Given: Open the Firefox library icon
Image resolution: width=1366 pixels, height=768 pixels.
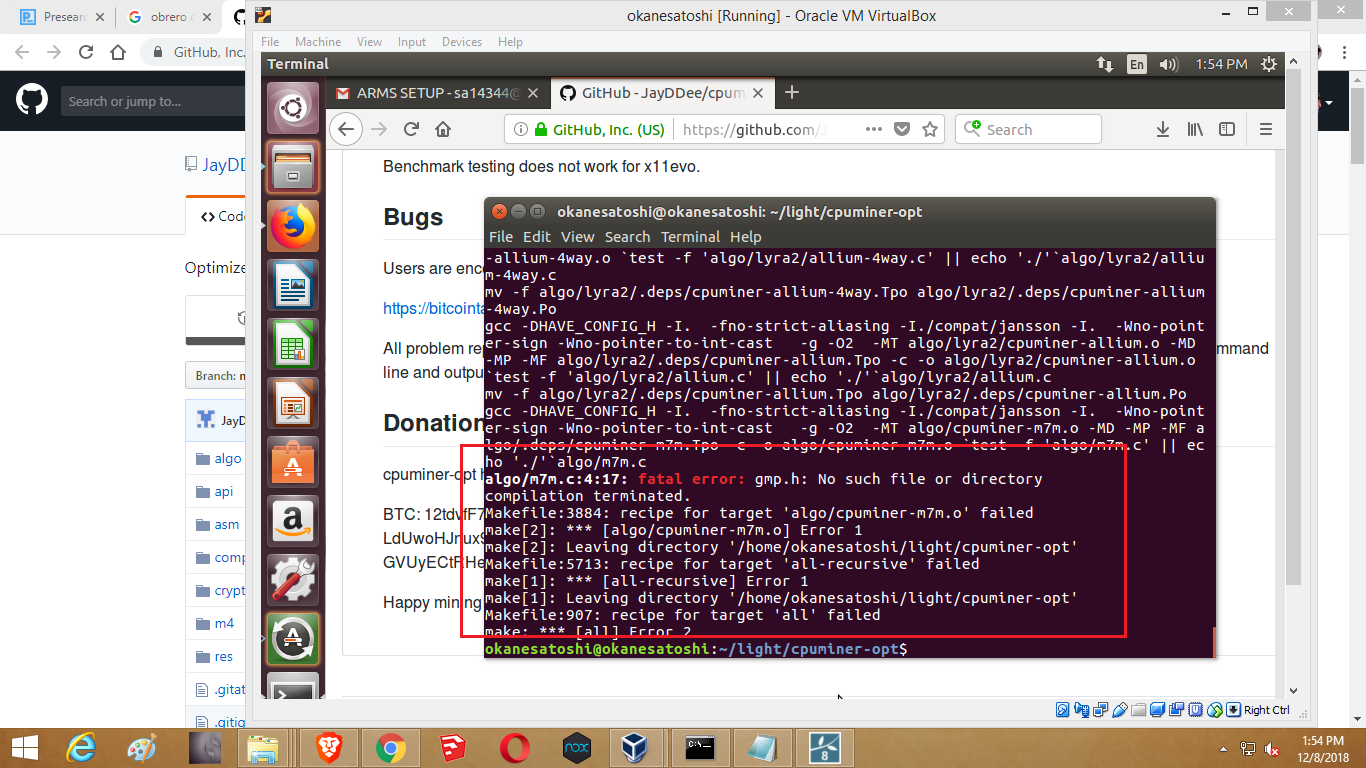Looking at the screenshot, I should click(1195, 129).
